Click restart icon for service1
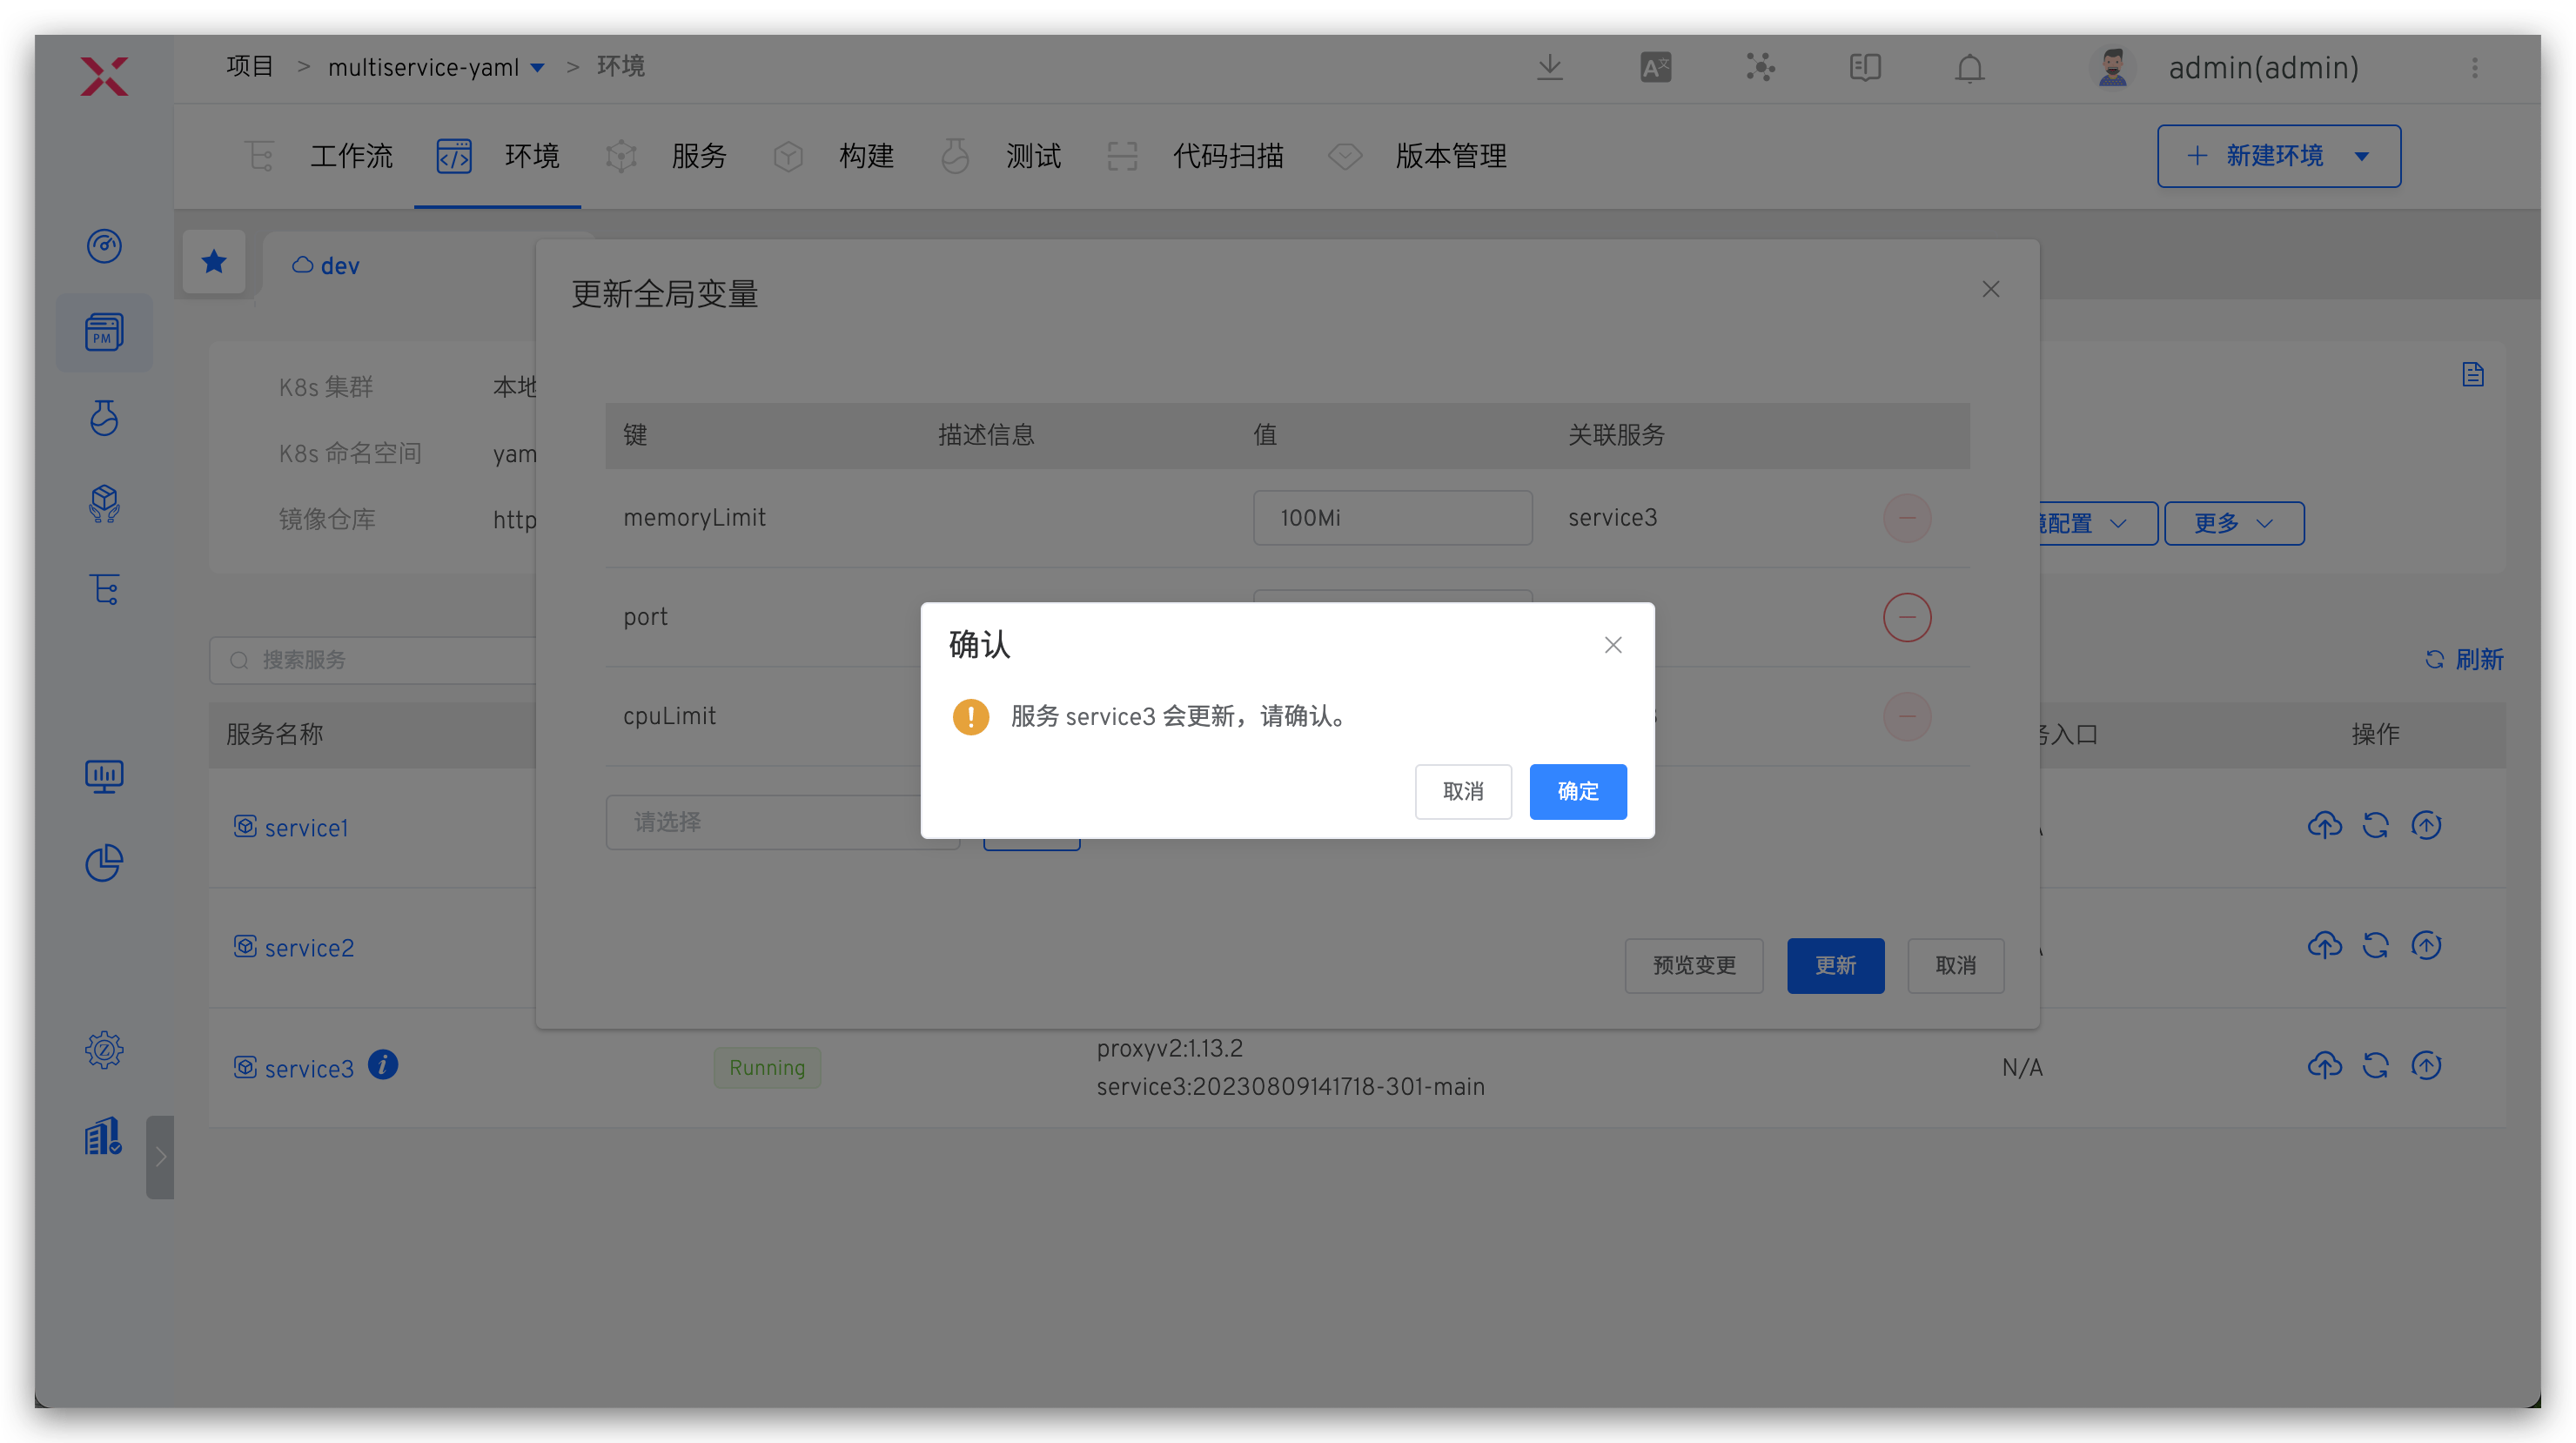Viewport: 2576px width, 1443px height. [2375, 825]
